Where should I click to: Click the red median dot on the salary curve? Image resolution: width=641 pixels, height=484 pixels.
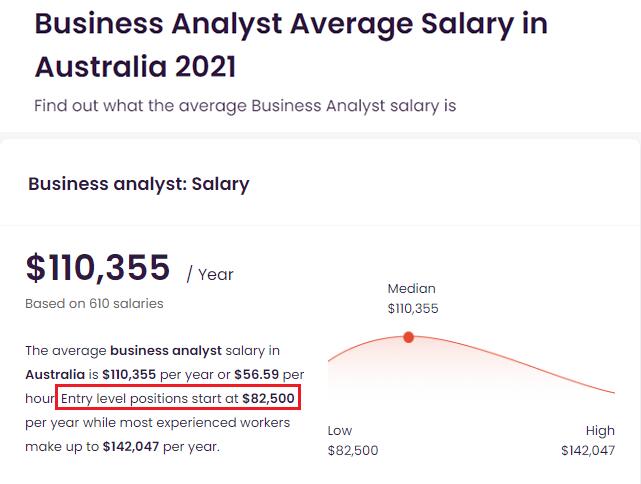(409, 337)
